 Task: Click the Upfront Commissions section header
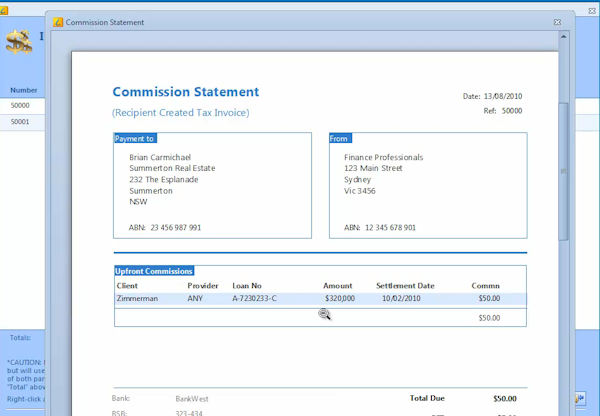tap(154, 271)
